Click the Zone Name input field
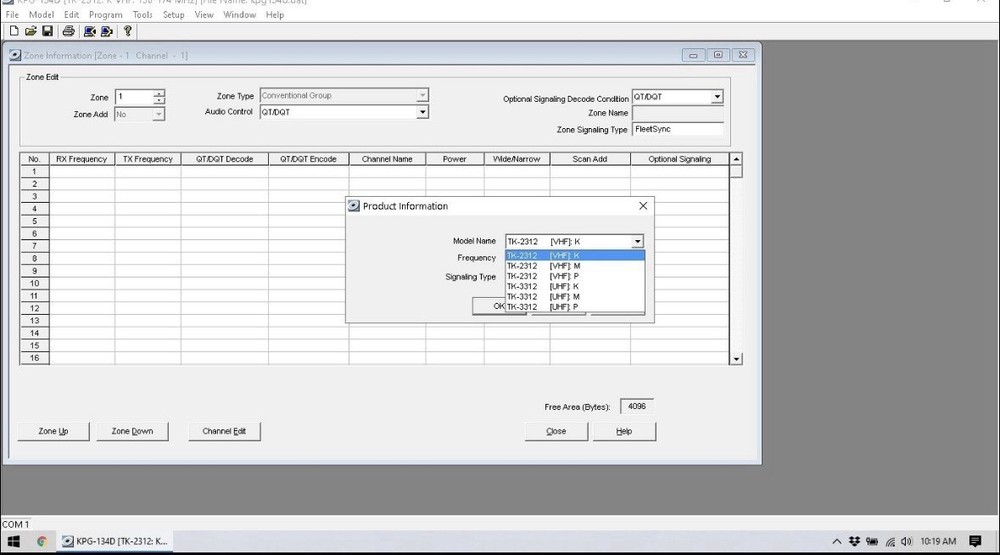This screenshot has height=555, width=1000. click(x=677, y=113)
